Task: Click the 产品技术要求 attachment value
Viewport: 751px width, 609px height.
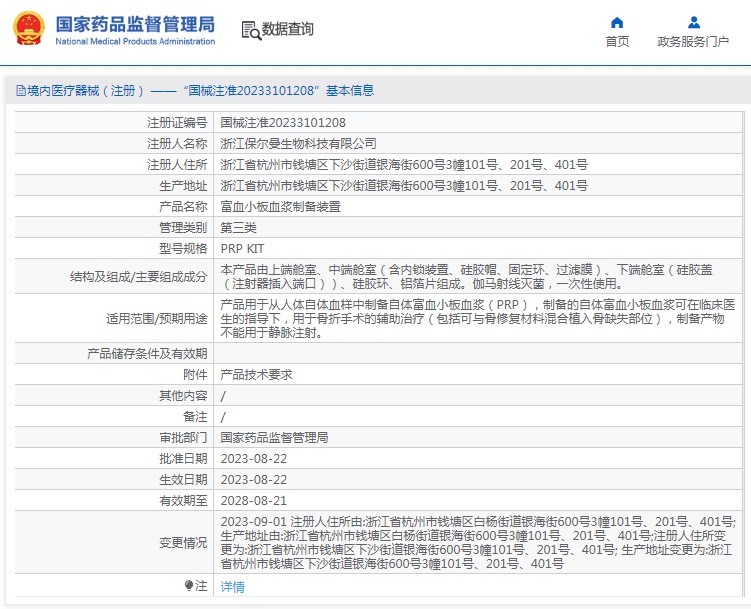Action: (256, 375)
